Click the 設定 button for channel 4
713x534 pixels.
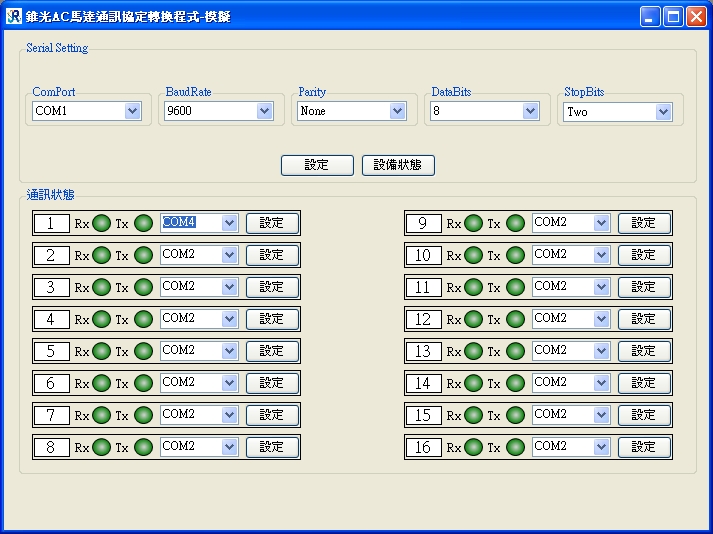coord(272,319)
